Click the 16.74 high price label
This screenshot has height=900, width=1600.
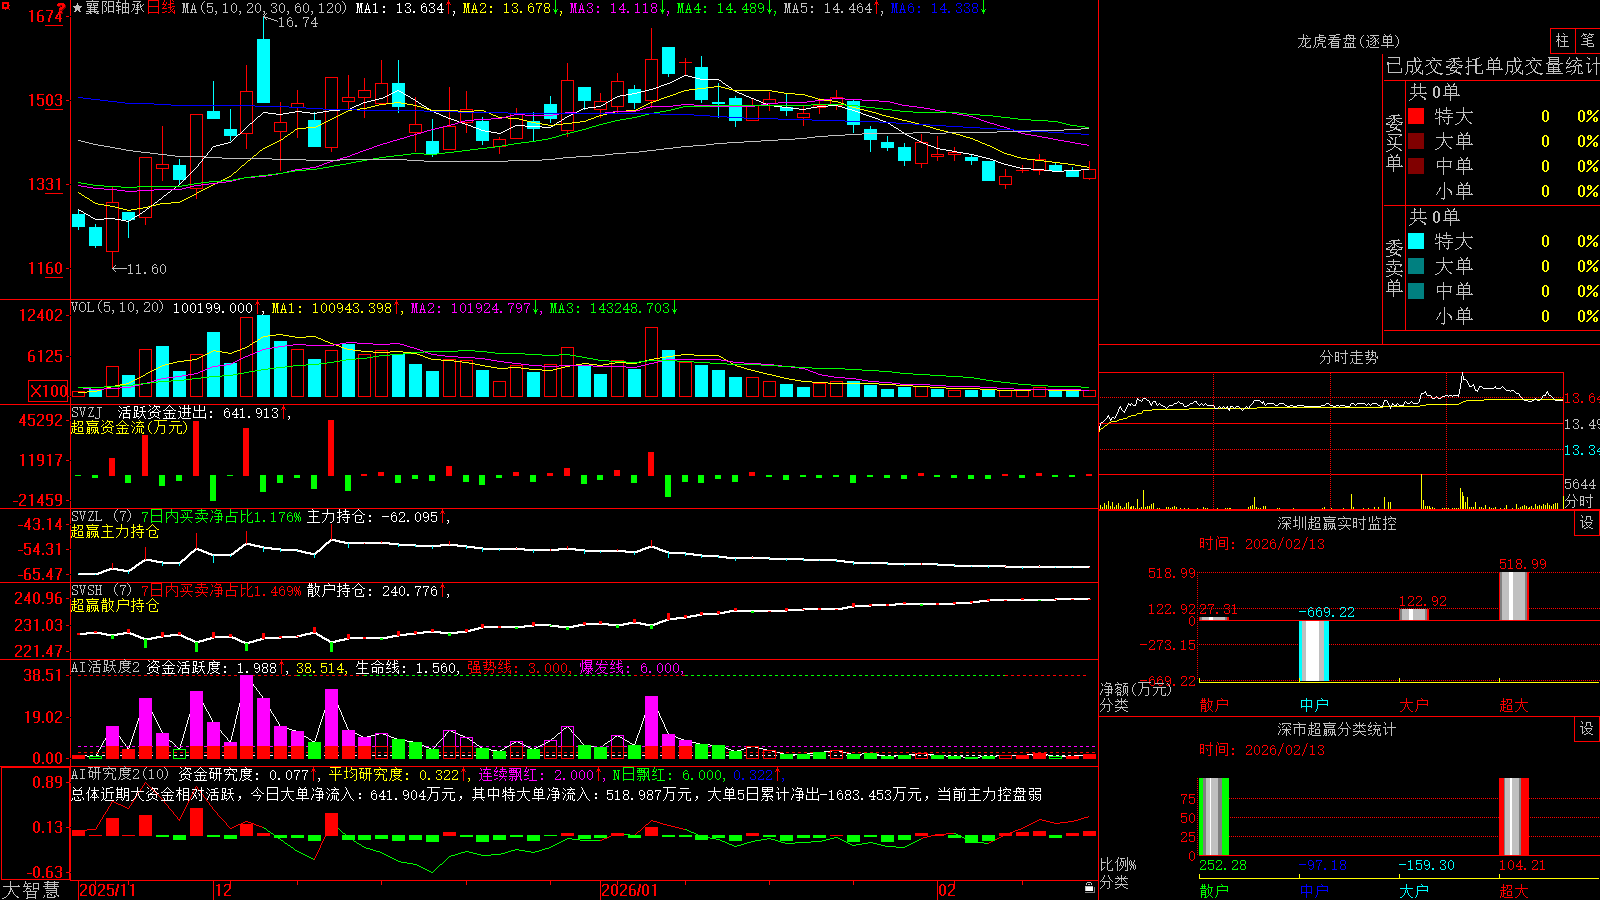pos(297,22)
